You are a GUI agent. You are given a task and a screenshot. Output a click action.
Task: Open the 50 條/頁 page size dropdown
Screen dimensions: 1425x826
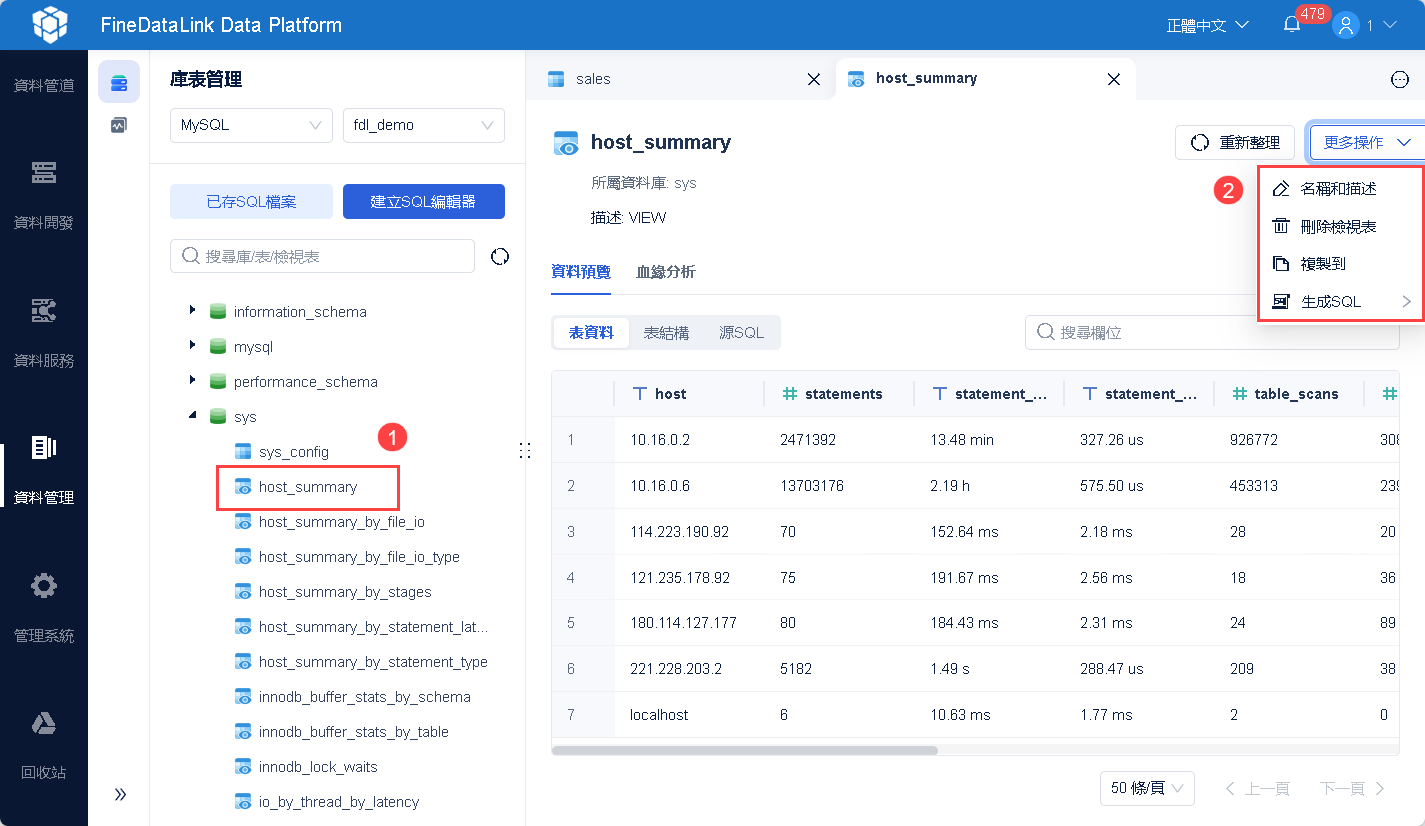1147,788
